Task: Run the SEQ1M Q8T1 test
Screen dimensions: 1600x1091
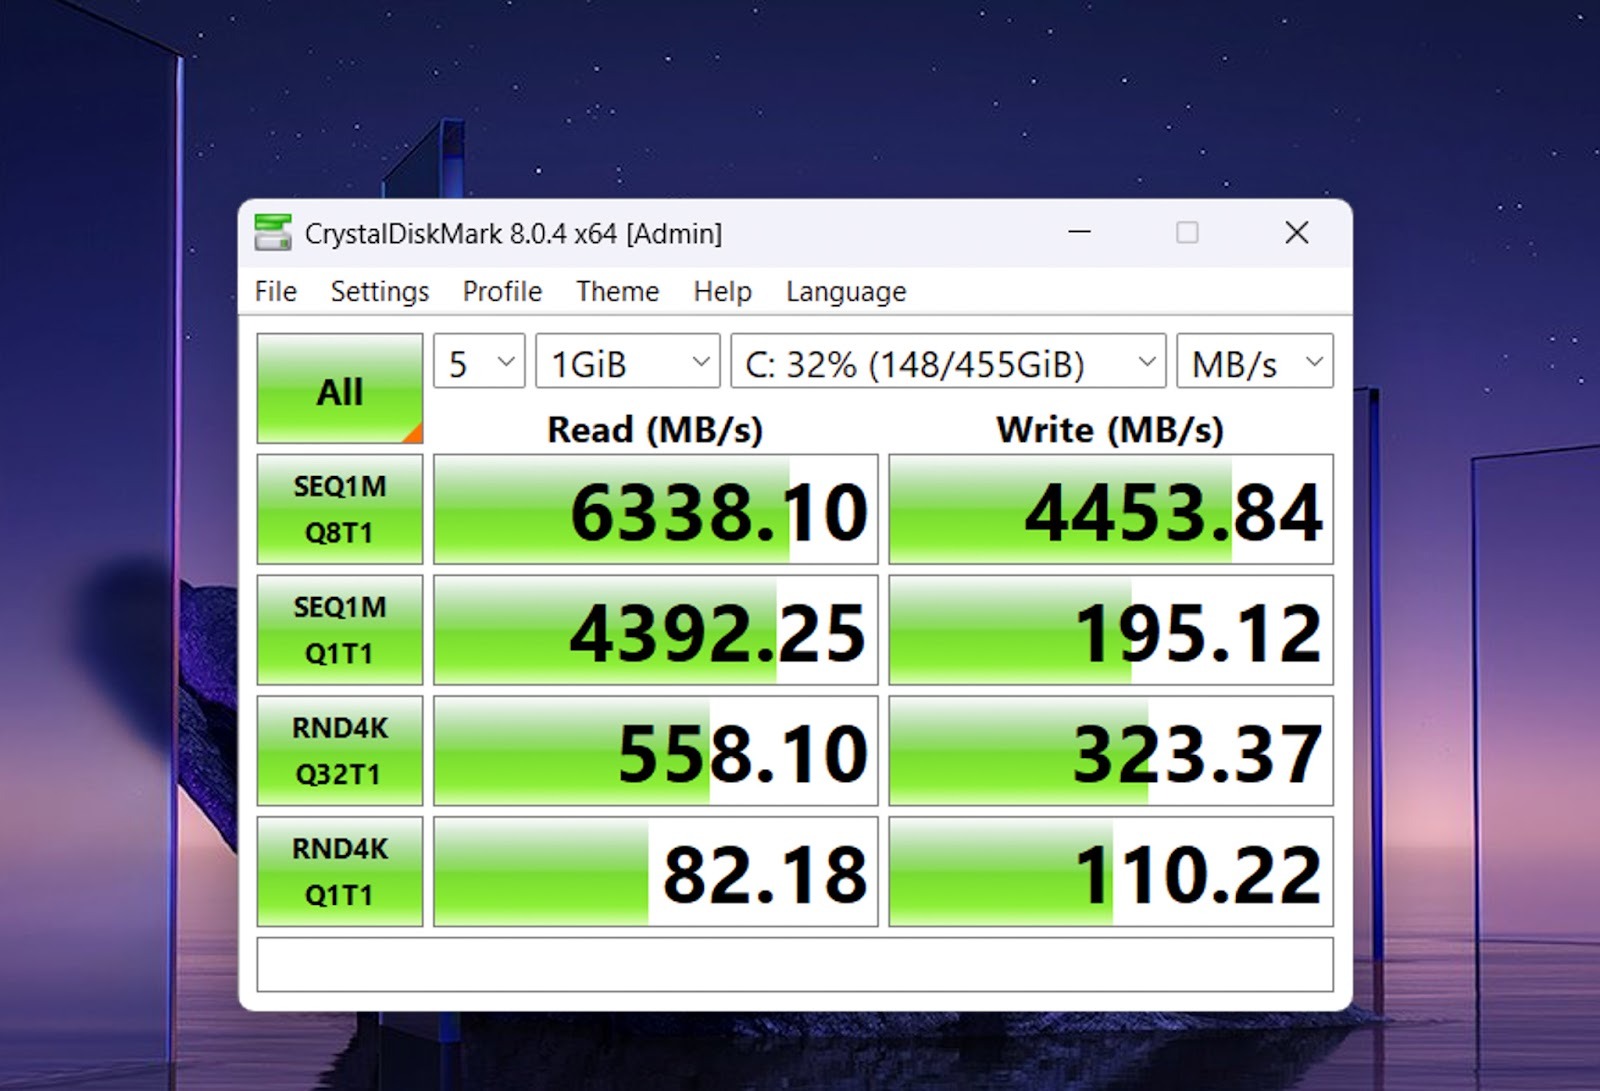Action: 340,510
